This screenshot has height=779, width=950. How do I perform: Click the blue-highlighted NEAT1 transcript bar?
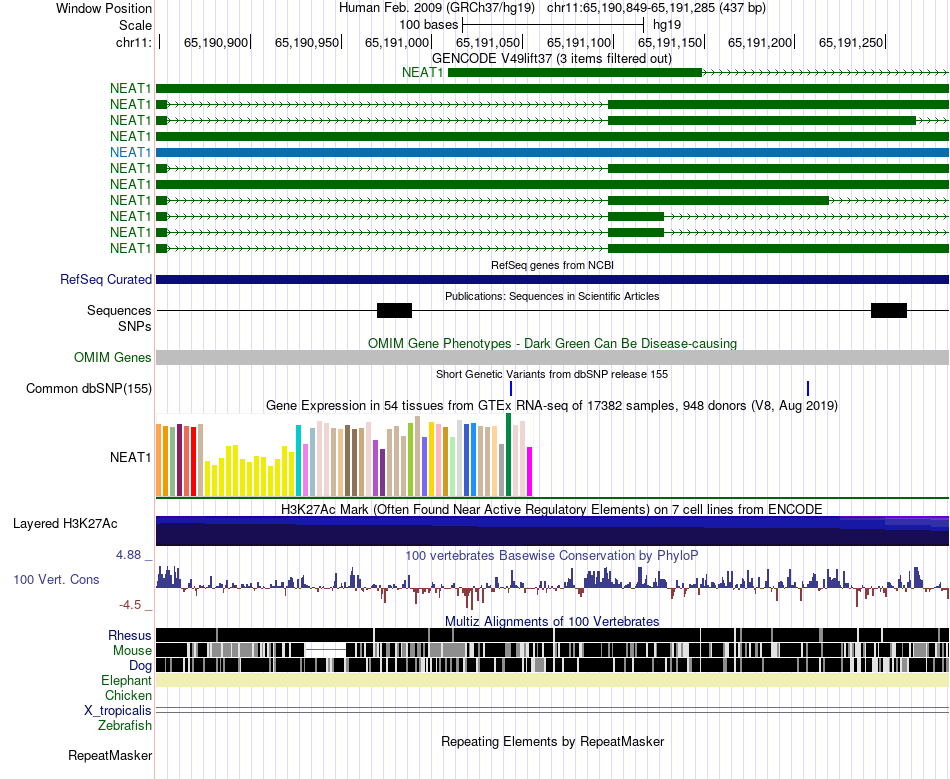point(552,152)
